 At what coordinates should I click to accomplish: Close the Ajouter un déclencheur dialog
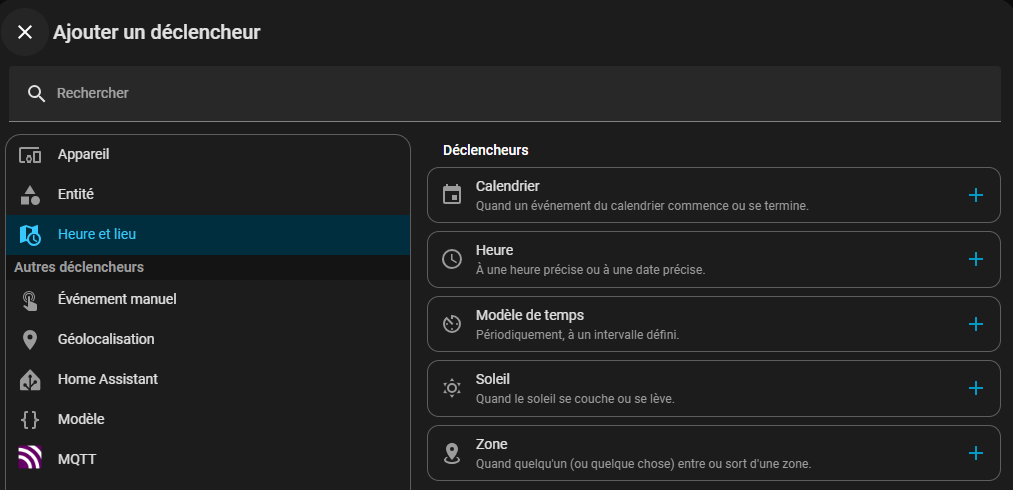click(25, 33)
